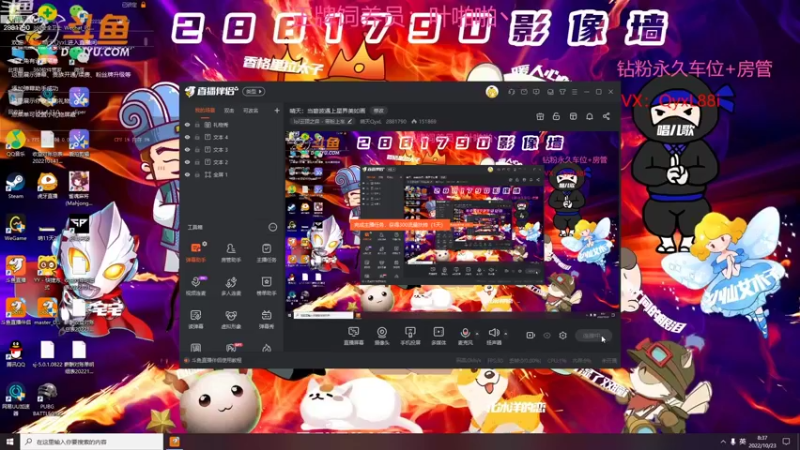Viewport: 800px width, 450px height.
Task: Show hidden system tray icons
Action: tap(723, 441)
